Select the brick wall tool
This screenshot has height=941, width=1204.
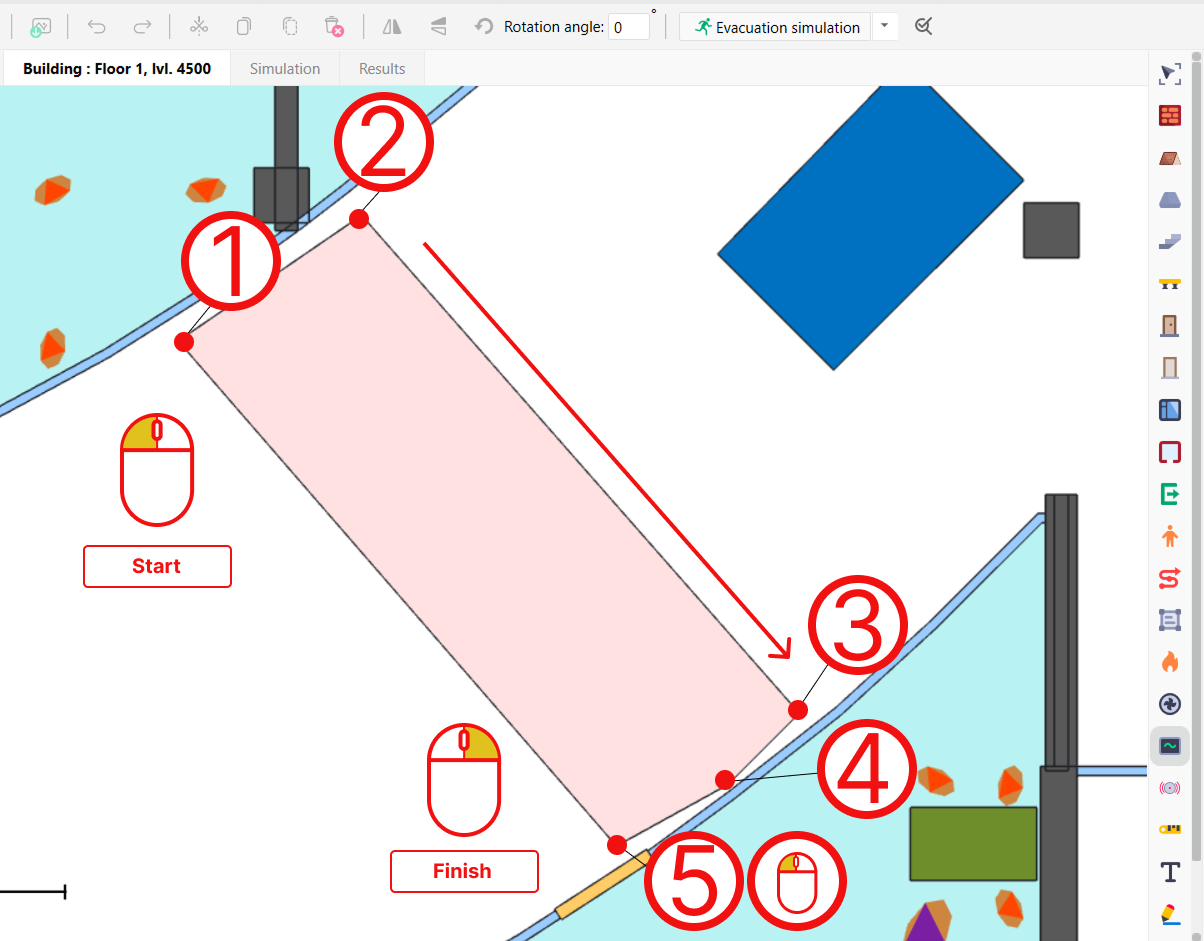pyautogui.click(x=1170, y=116)
